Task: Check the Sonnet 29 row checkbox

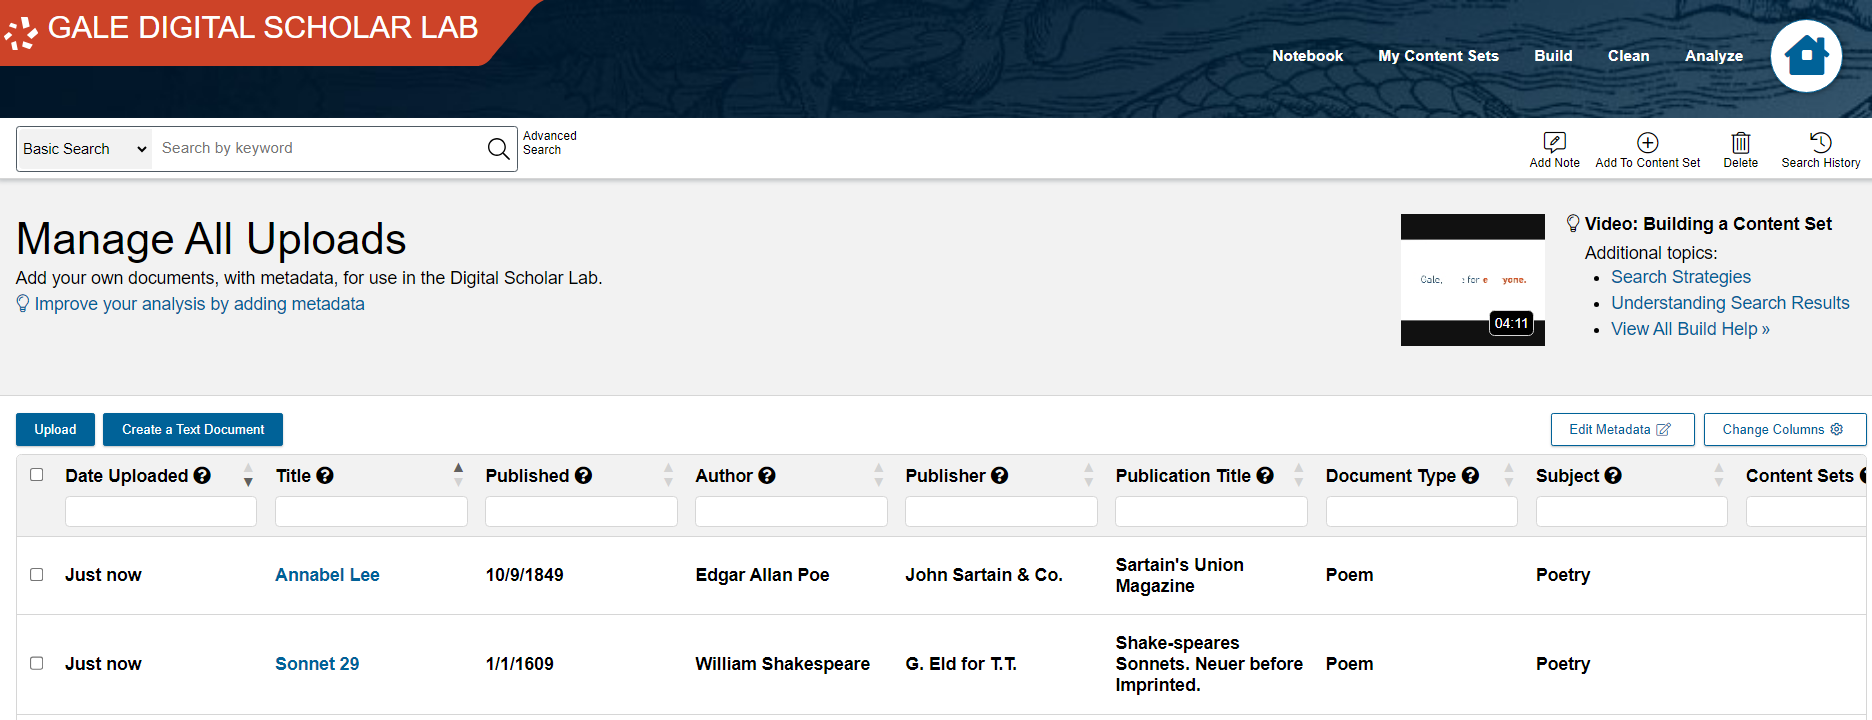Action: pyautogui.click(x=37, y=663)
